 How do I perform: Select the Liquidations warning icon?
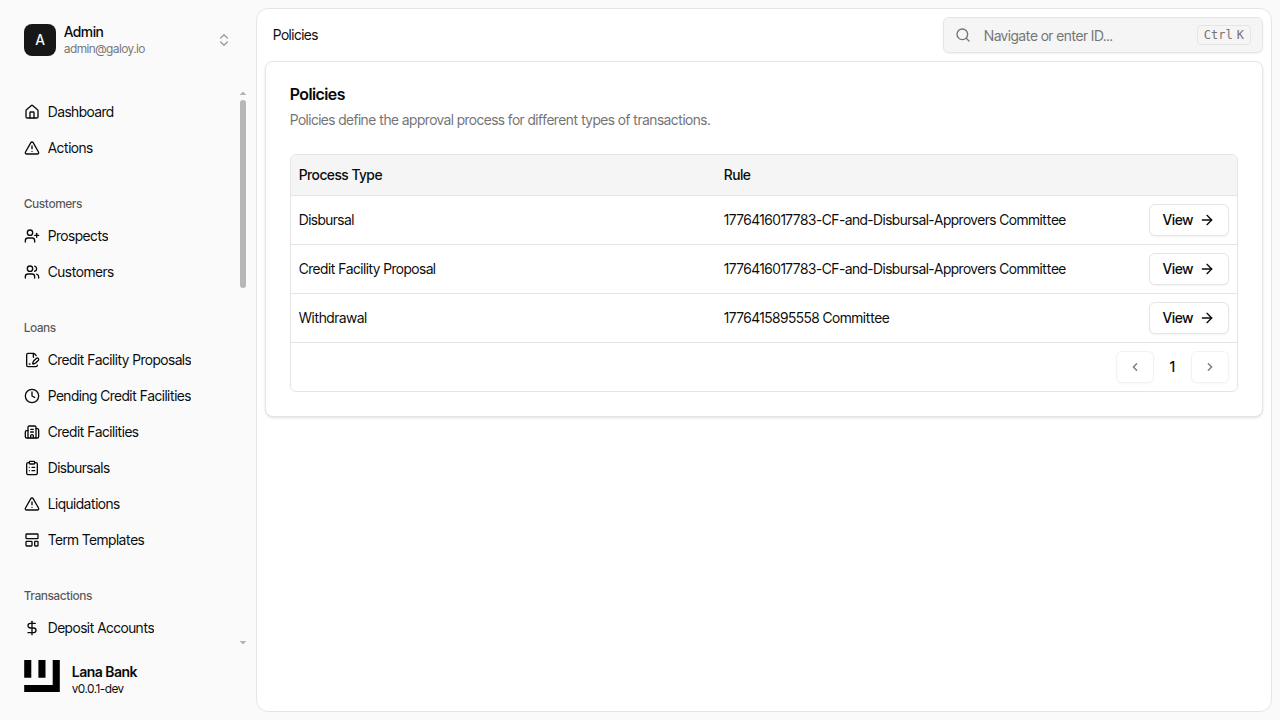pos(31,503)
